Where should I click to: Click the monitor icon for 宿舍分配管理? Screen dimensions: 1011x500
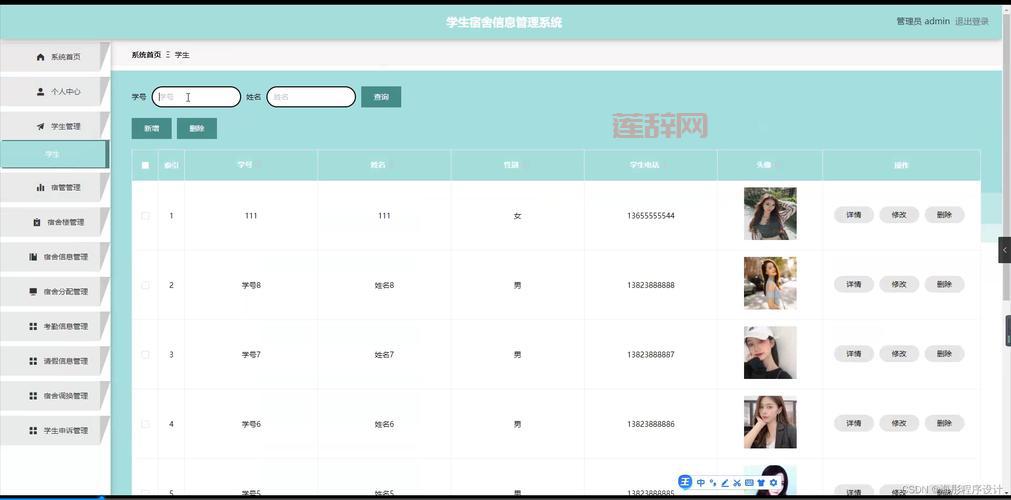[x=34, y=292]
